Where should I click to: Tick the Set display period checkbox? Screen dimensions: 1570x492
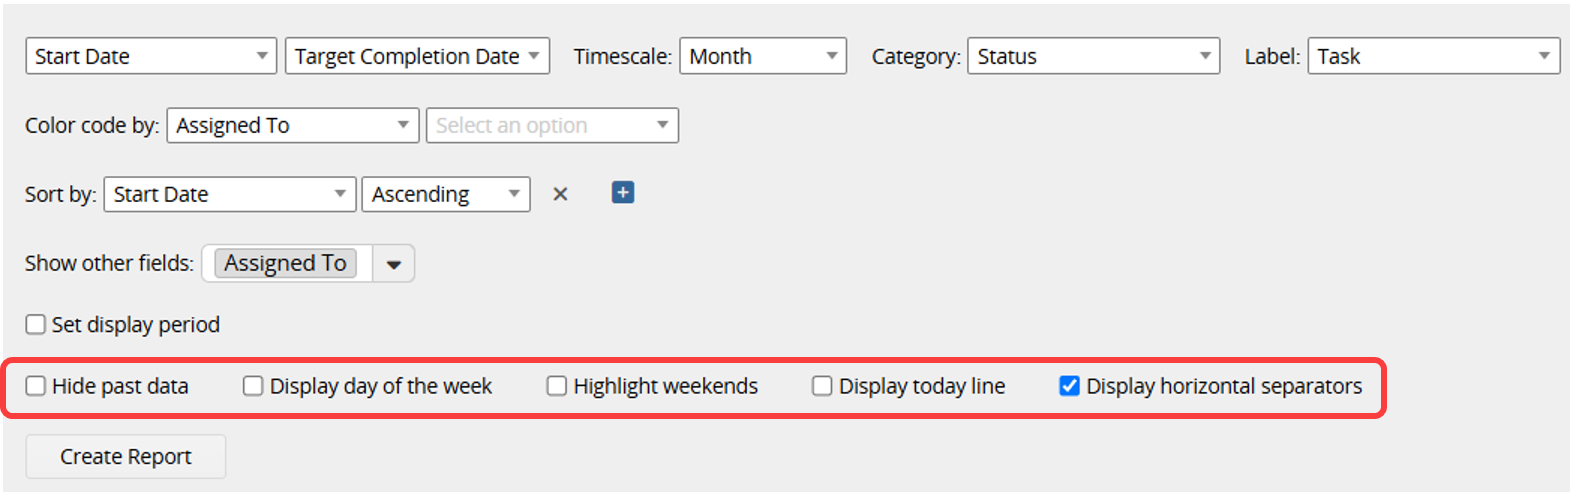coord(36,324)
